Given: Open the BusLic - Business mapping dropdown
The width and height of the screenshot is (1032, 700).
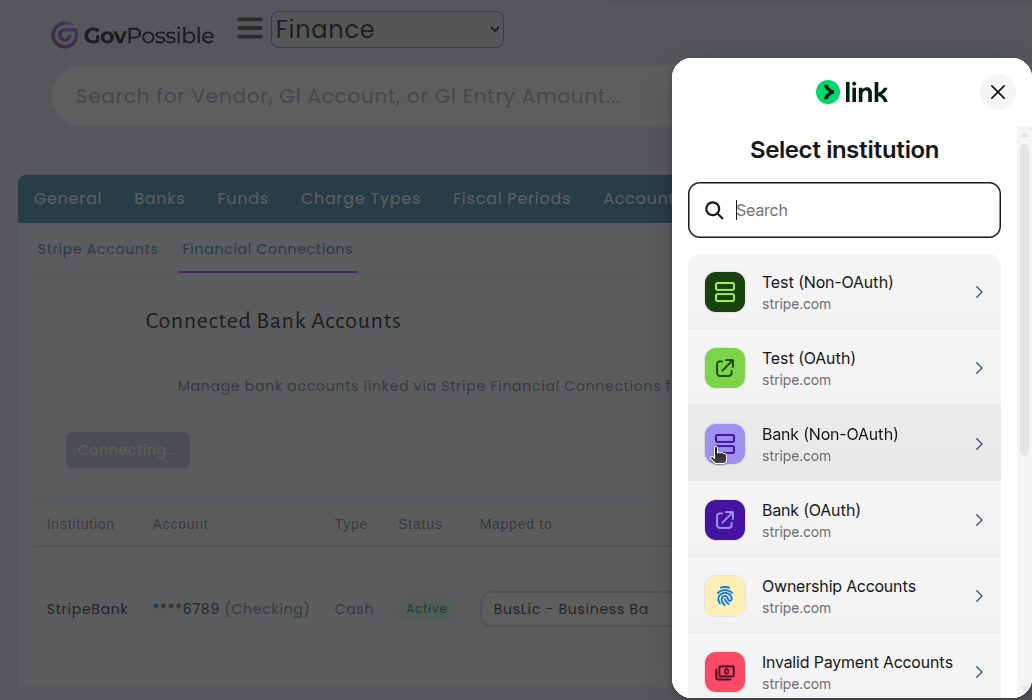Looking at the screenshot, I should coord(577,609).
